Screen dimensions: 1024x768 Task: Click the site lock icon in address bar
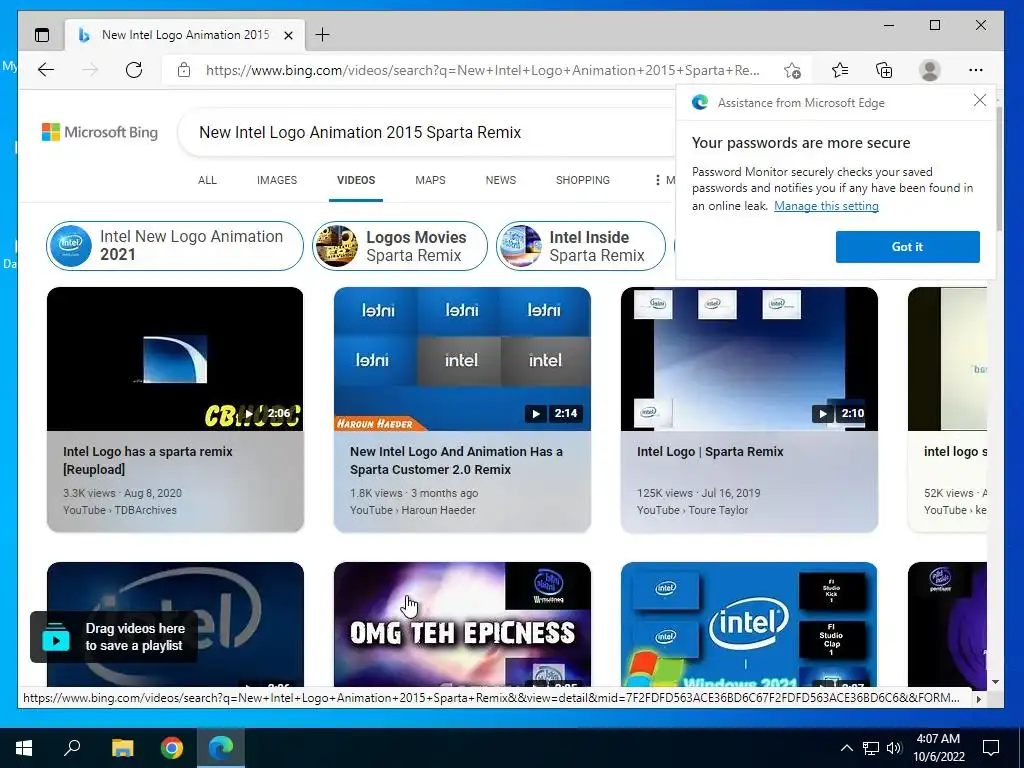click(x=184, y=70)
